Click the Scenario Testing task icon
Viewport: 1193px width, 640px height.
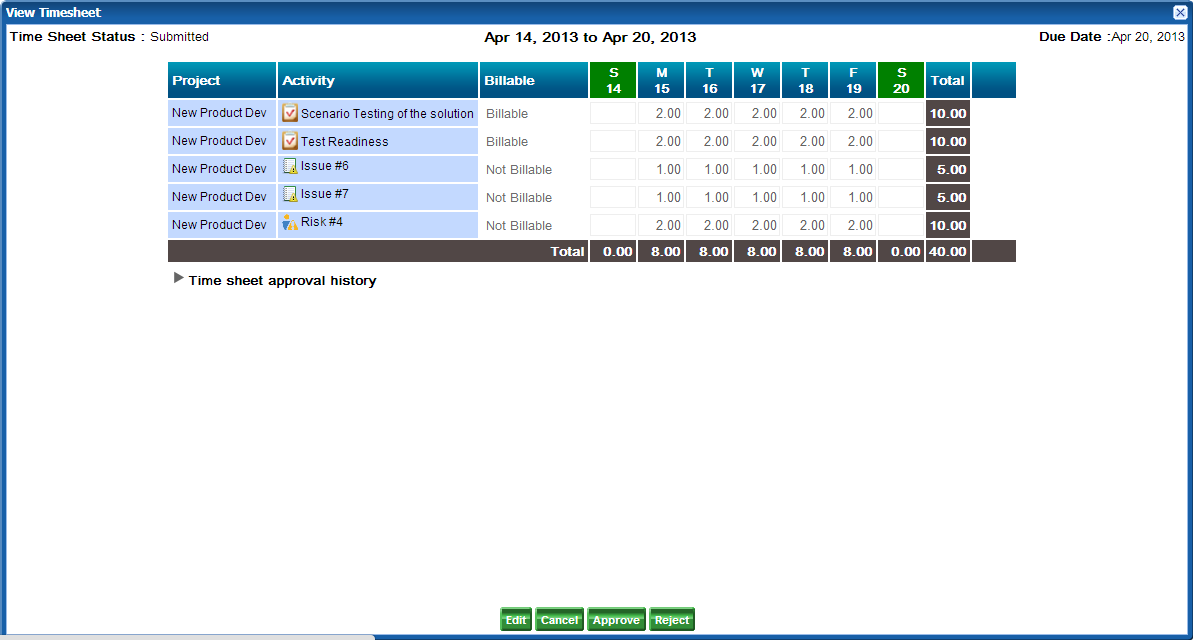point(290,113)
